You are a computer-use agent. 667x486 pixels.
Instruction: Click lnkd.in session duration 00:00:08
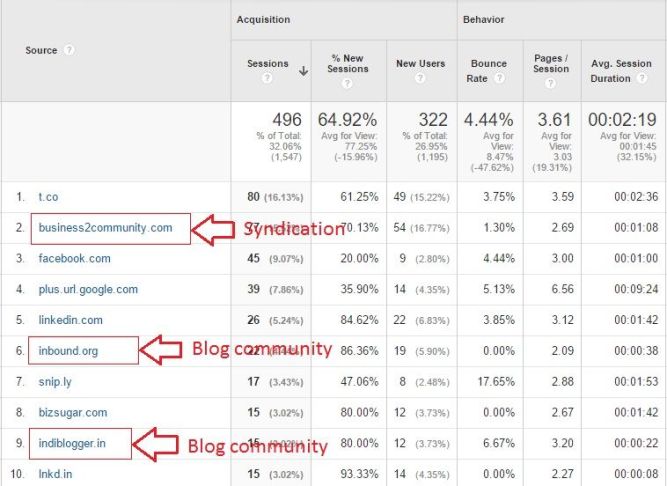[636, 474]
